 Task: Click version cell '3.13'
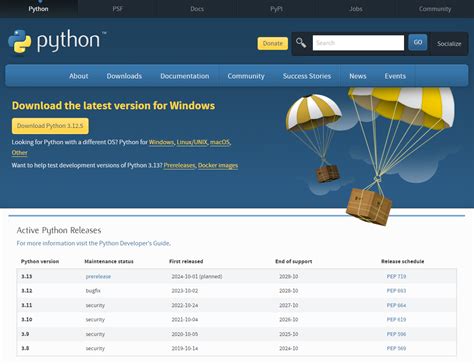pyautogui.click(x=27, y=276)
